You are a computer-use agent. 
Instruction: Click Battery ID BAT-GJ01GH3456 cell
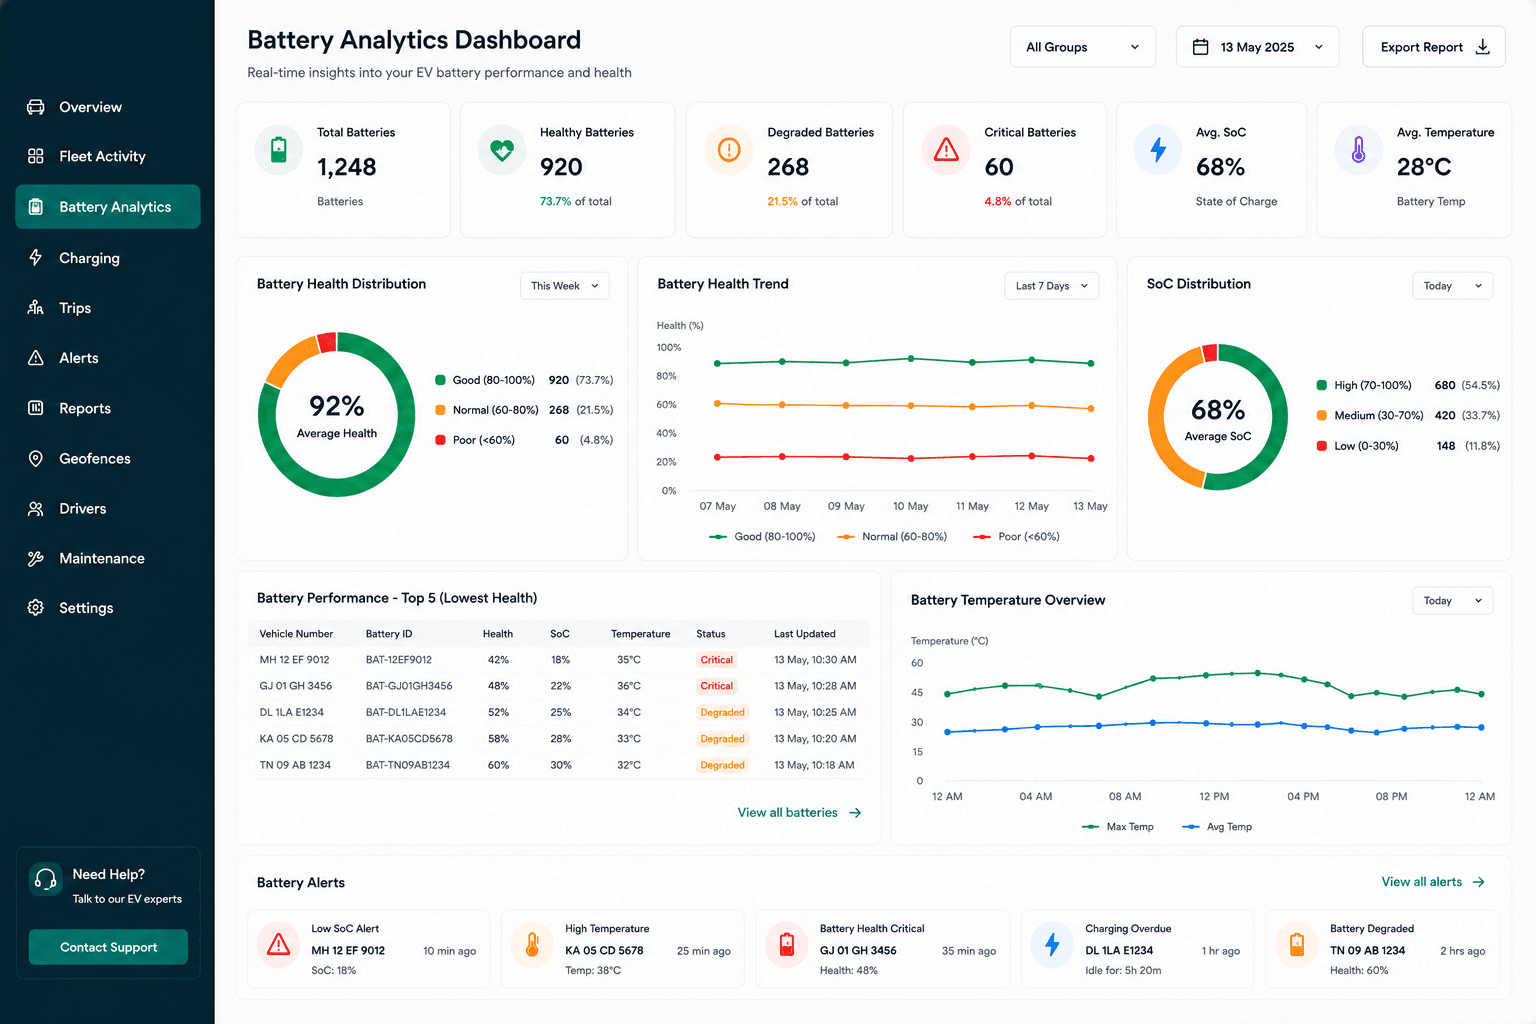(x=409, y=686)
